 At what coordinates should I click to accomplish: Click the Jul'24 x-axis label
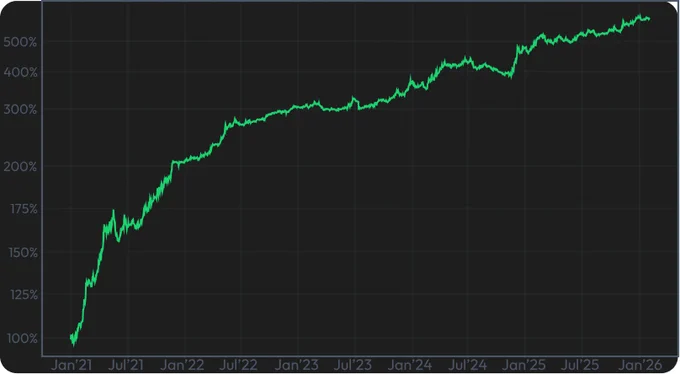[x=467, y=364]
